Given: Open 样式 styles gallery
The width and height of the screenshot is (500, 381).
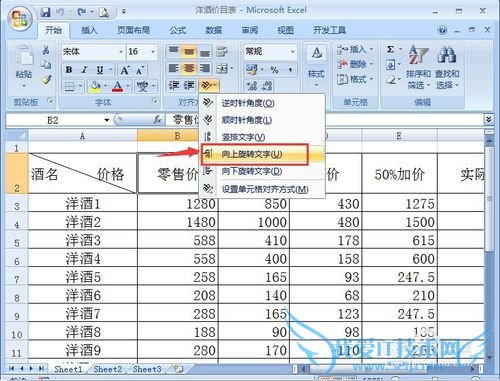Looking at the screenshot, I should [316, 66].
